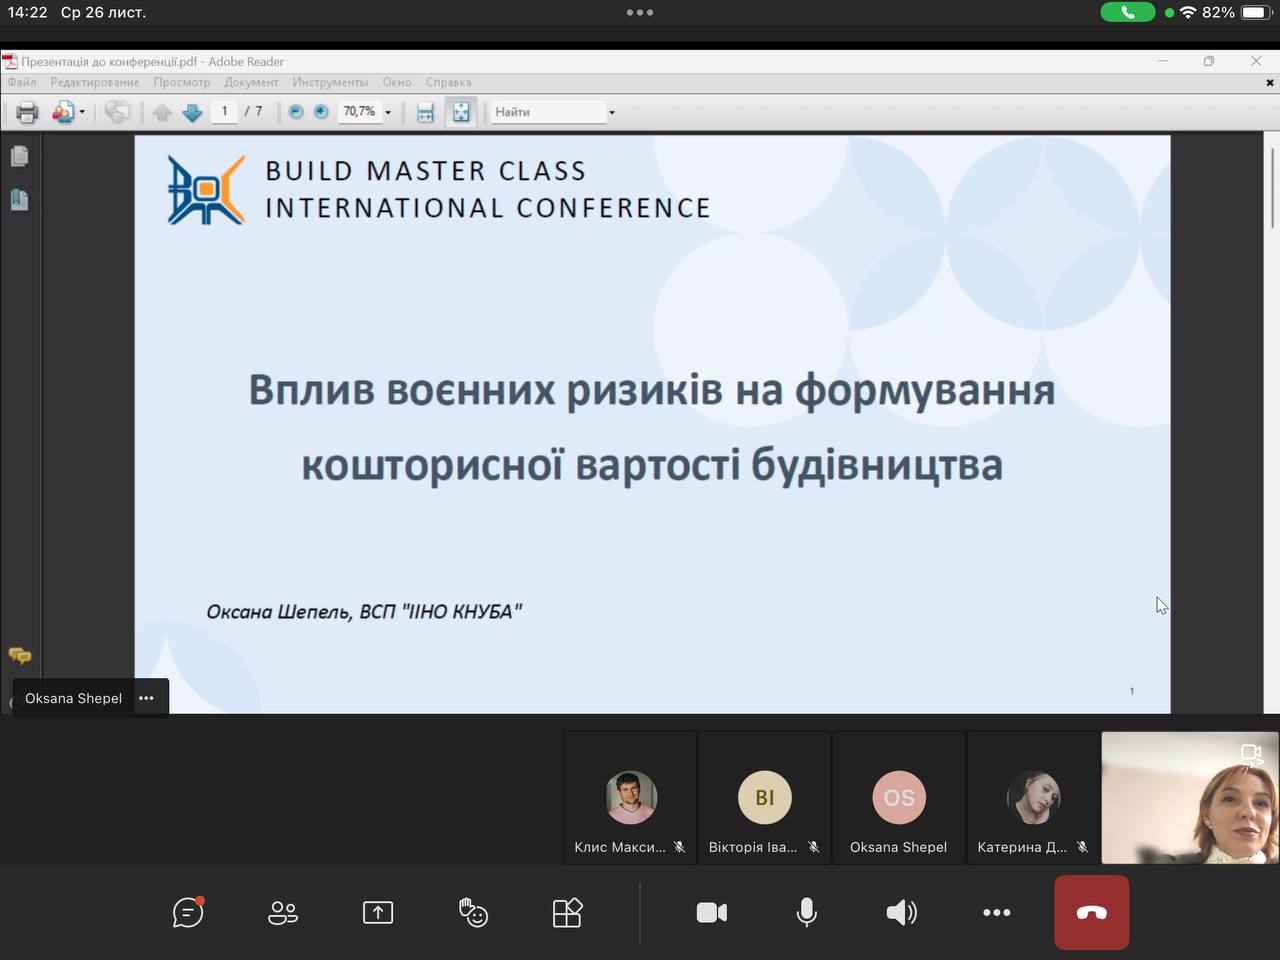Viewport: 1280px width, 960px height.
Task: Toggle the camera on or off
Action: tap(712, 912)
